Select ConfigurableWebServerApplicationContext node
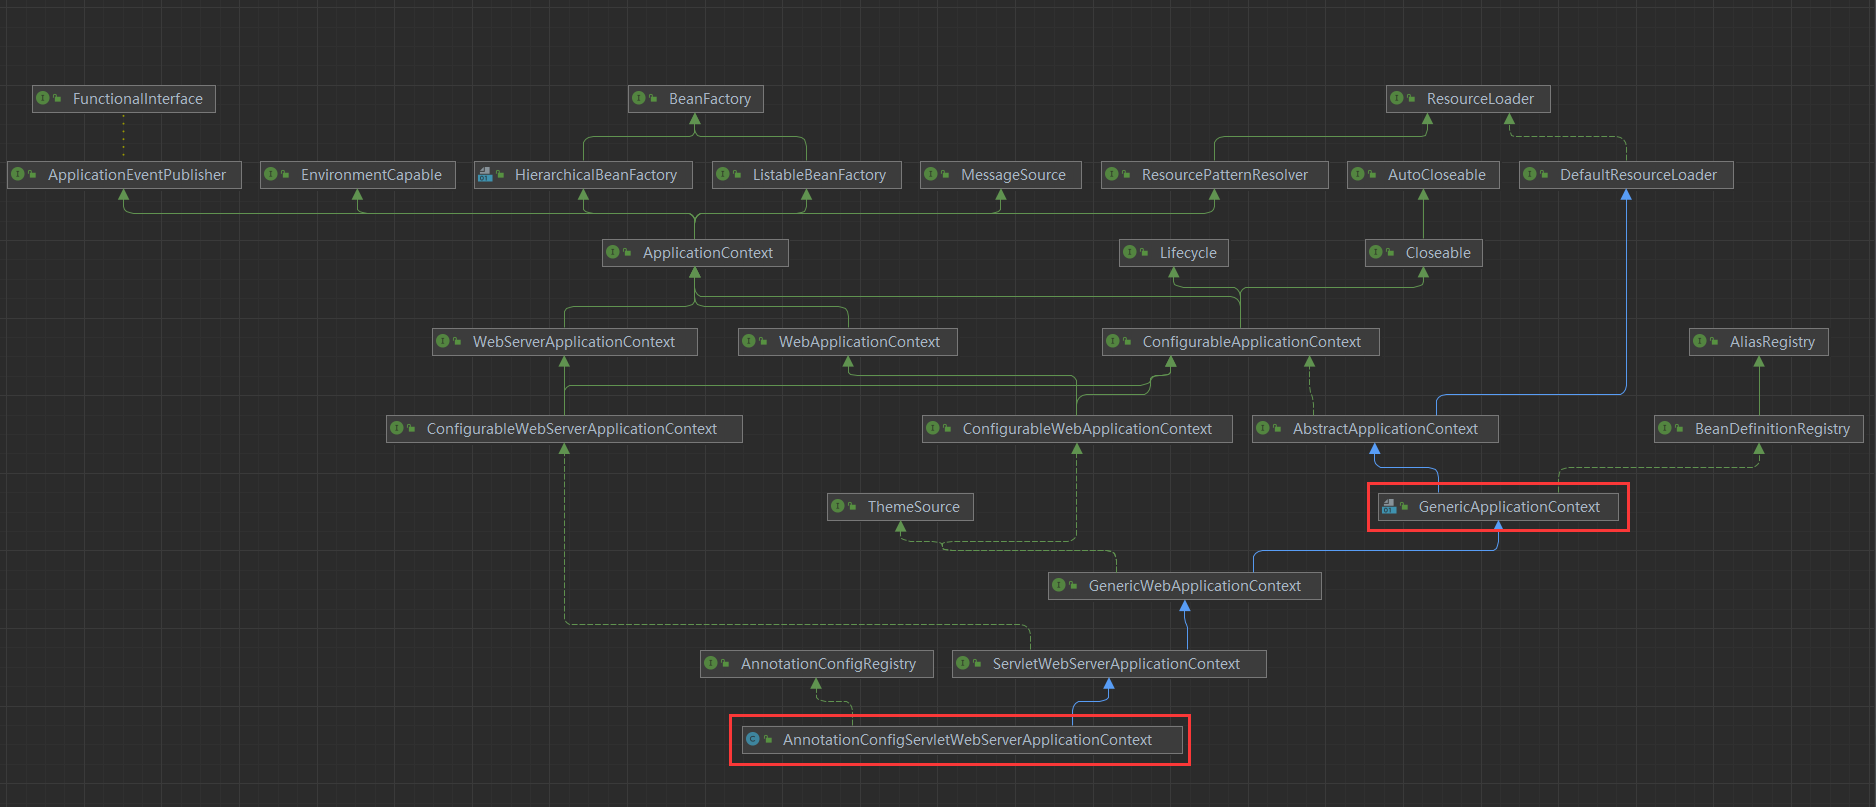Viewport: 1876px width, 807px height. pos(564,429)
